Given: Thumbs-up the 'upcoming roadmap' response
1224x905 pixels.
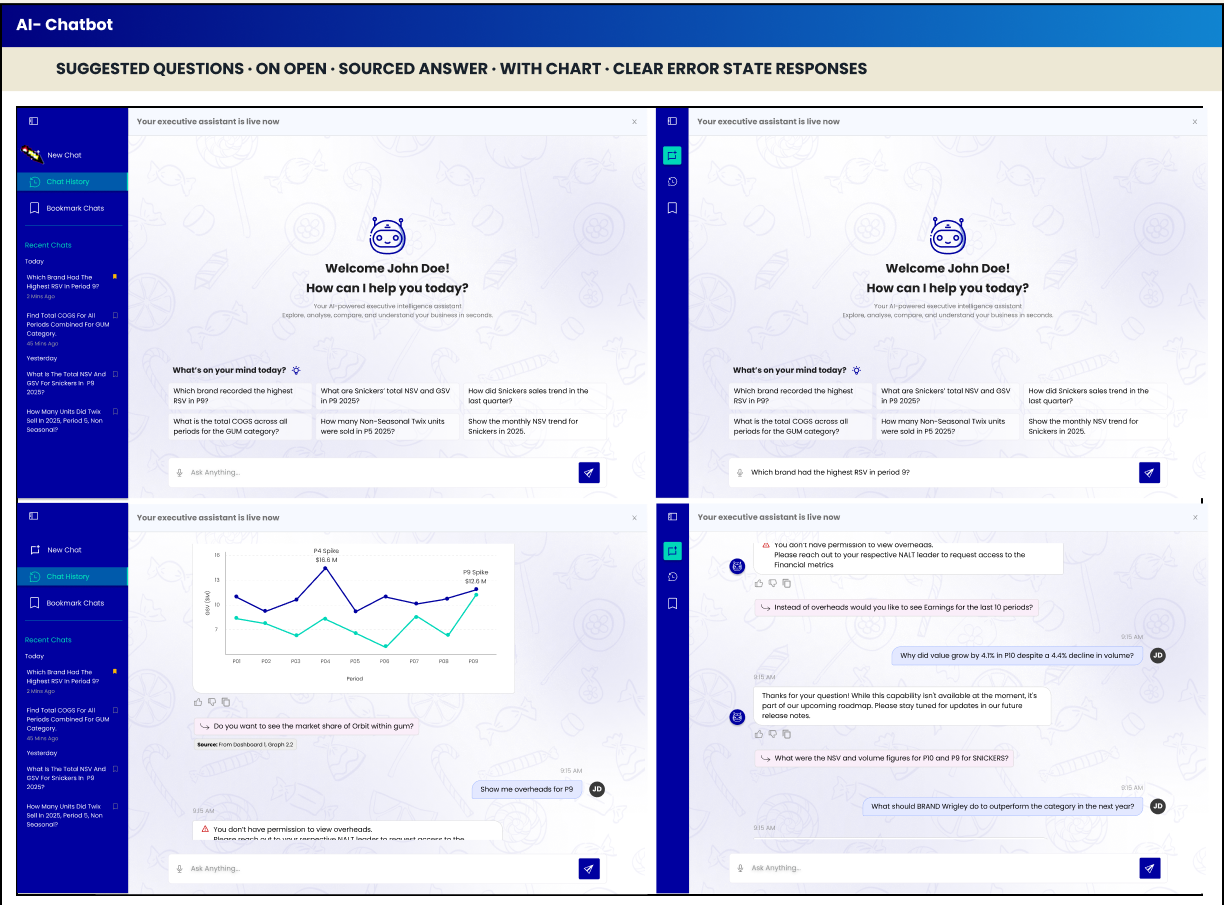Looking at the screenshot, I should (x=759, y=734).
